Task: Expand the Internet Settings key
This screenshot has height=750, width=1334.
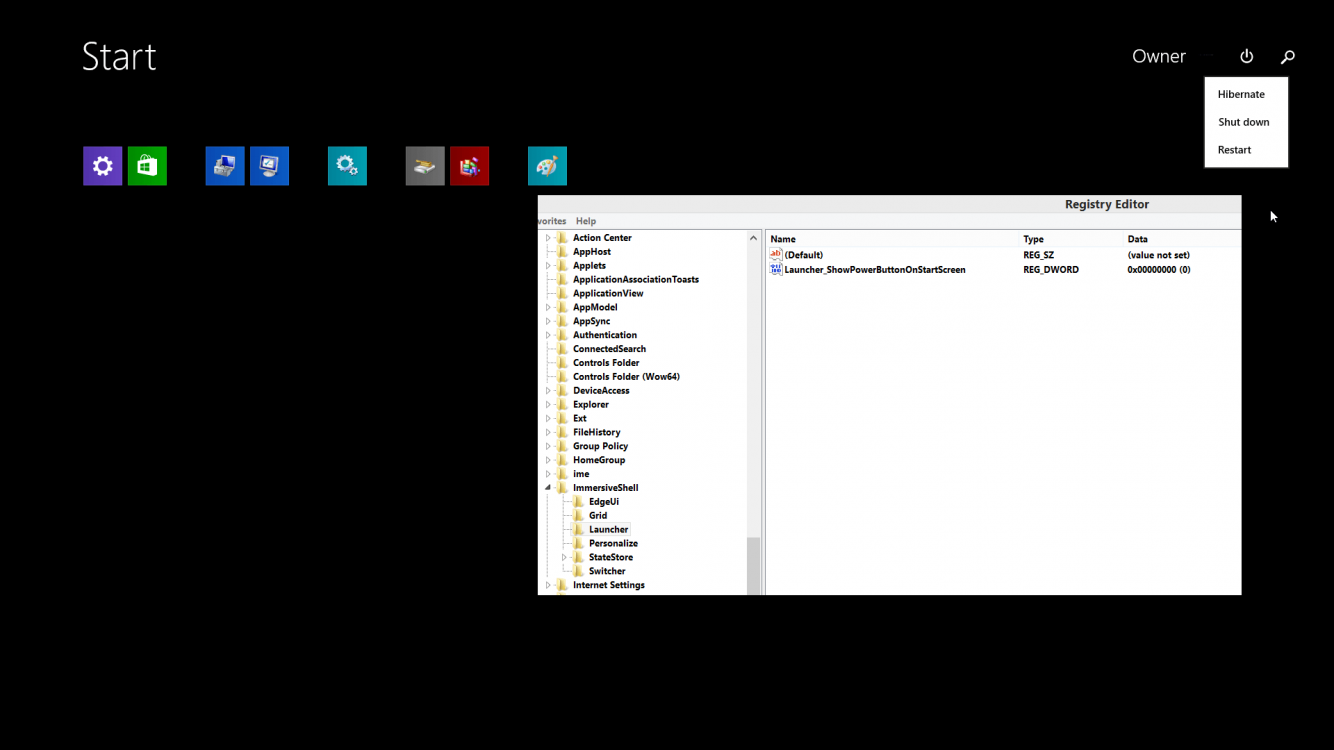Action: pyautogui.click(x=548, y=585)
